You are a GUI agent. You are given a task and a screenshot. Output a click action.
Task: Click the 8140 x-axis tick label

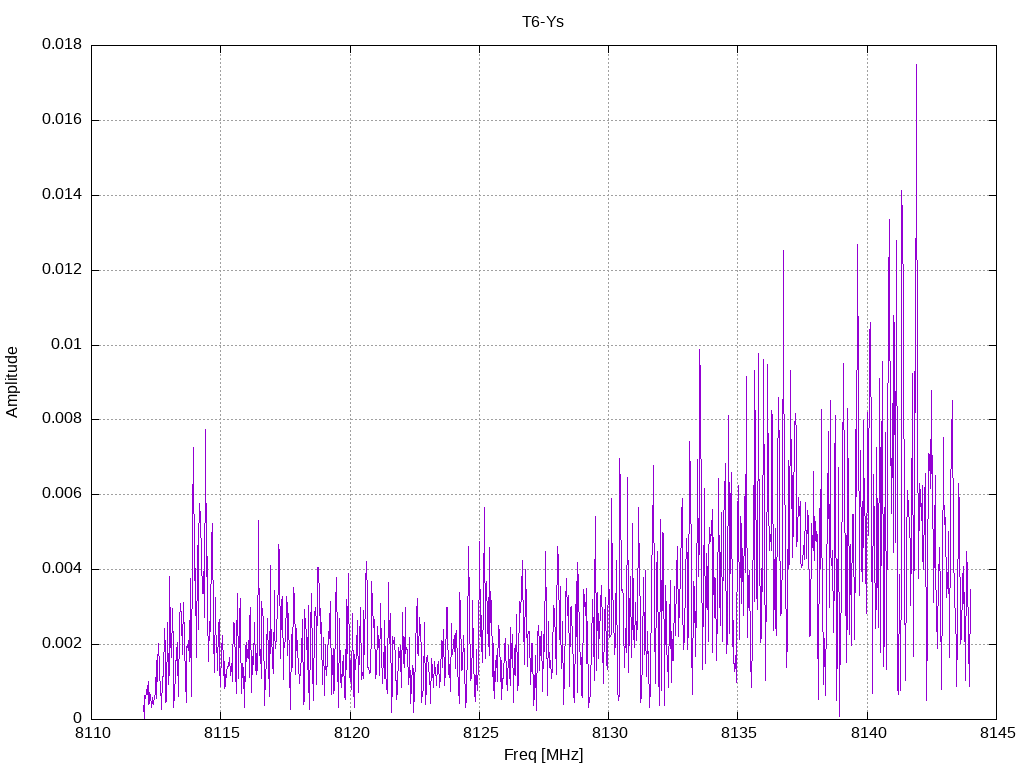point(868,733)
